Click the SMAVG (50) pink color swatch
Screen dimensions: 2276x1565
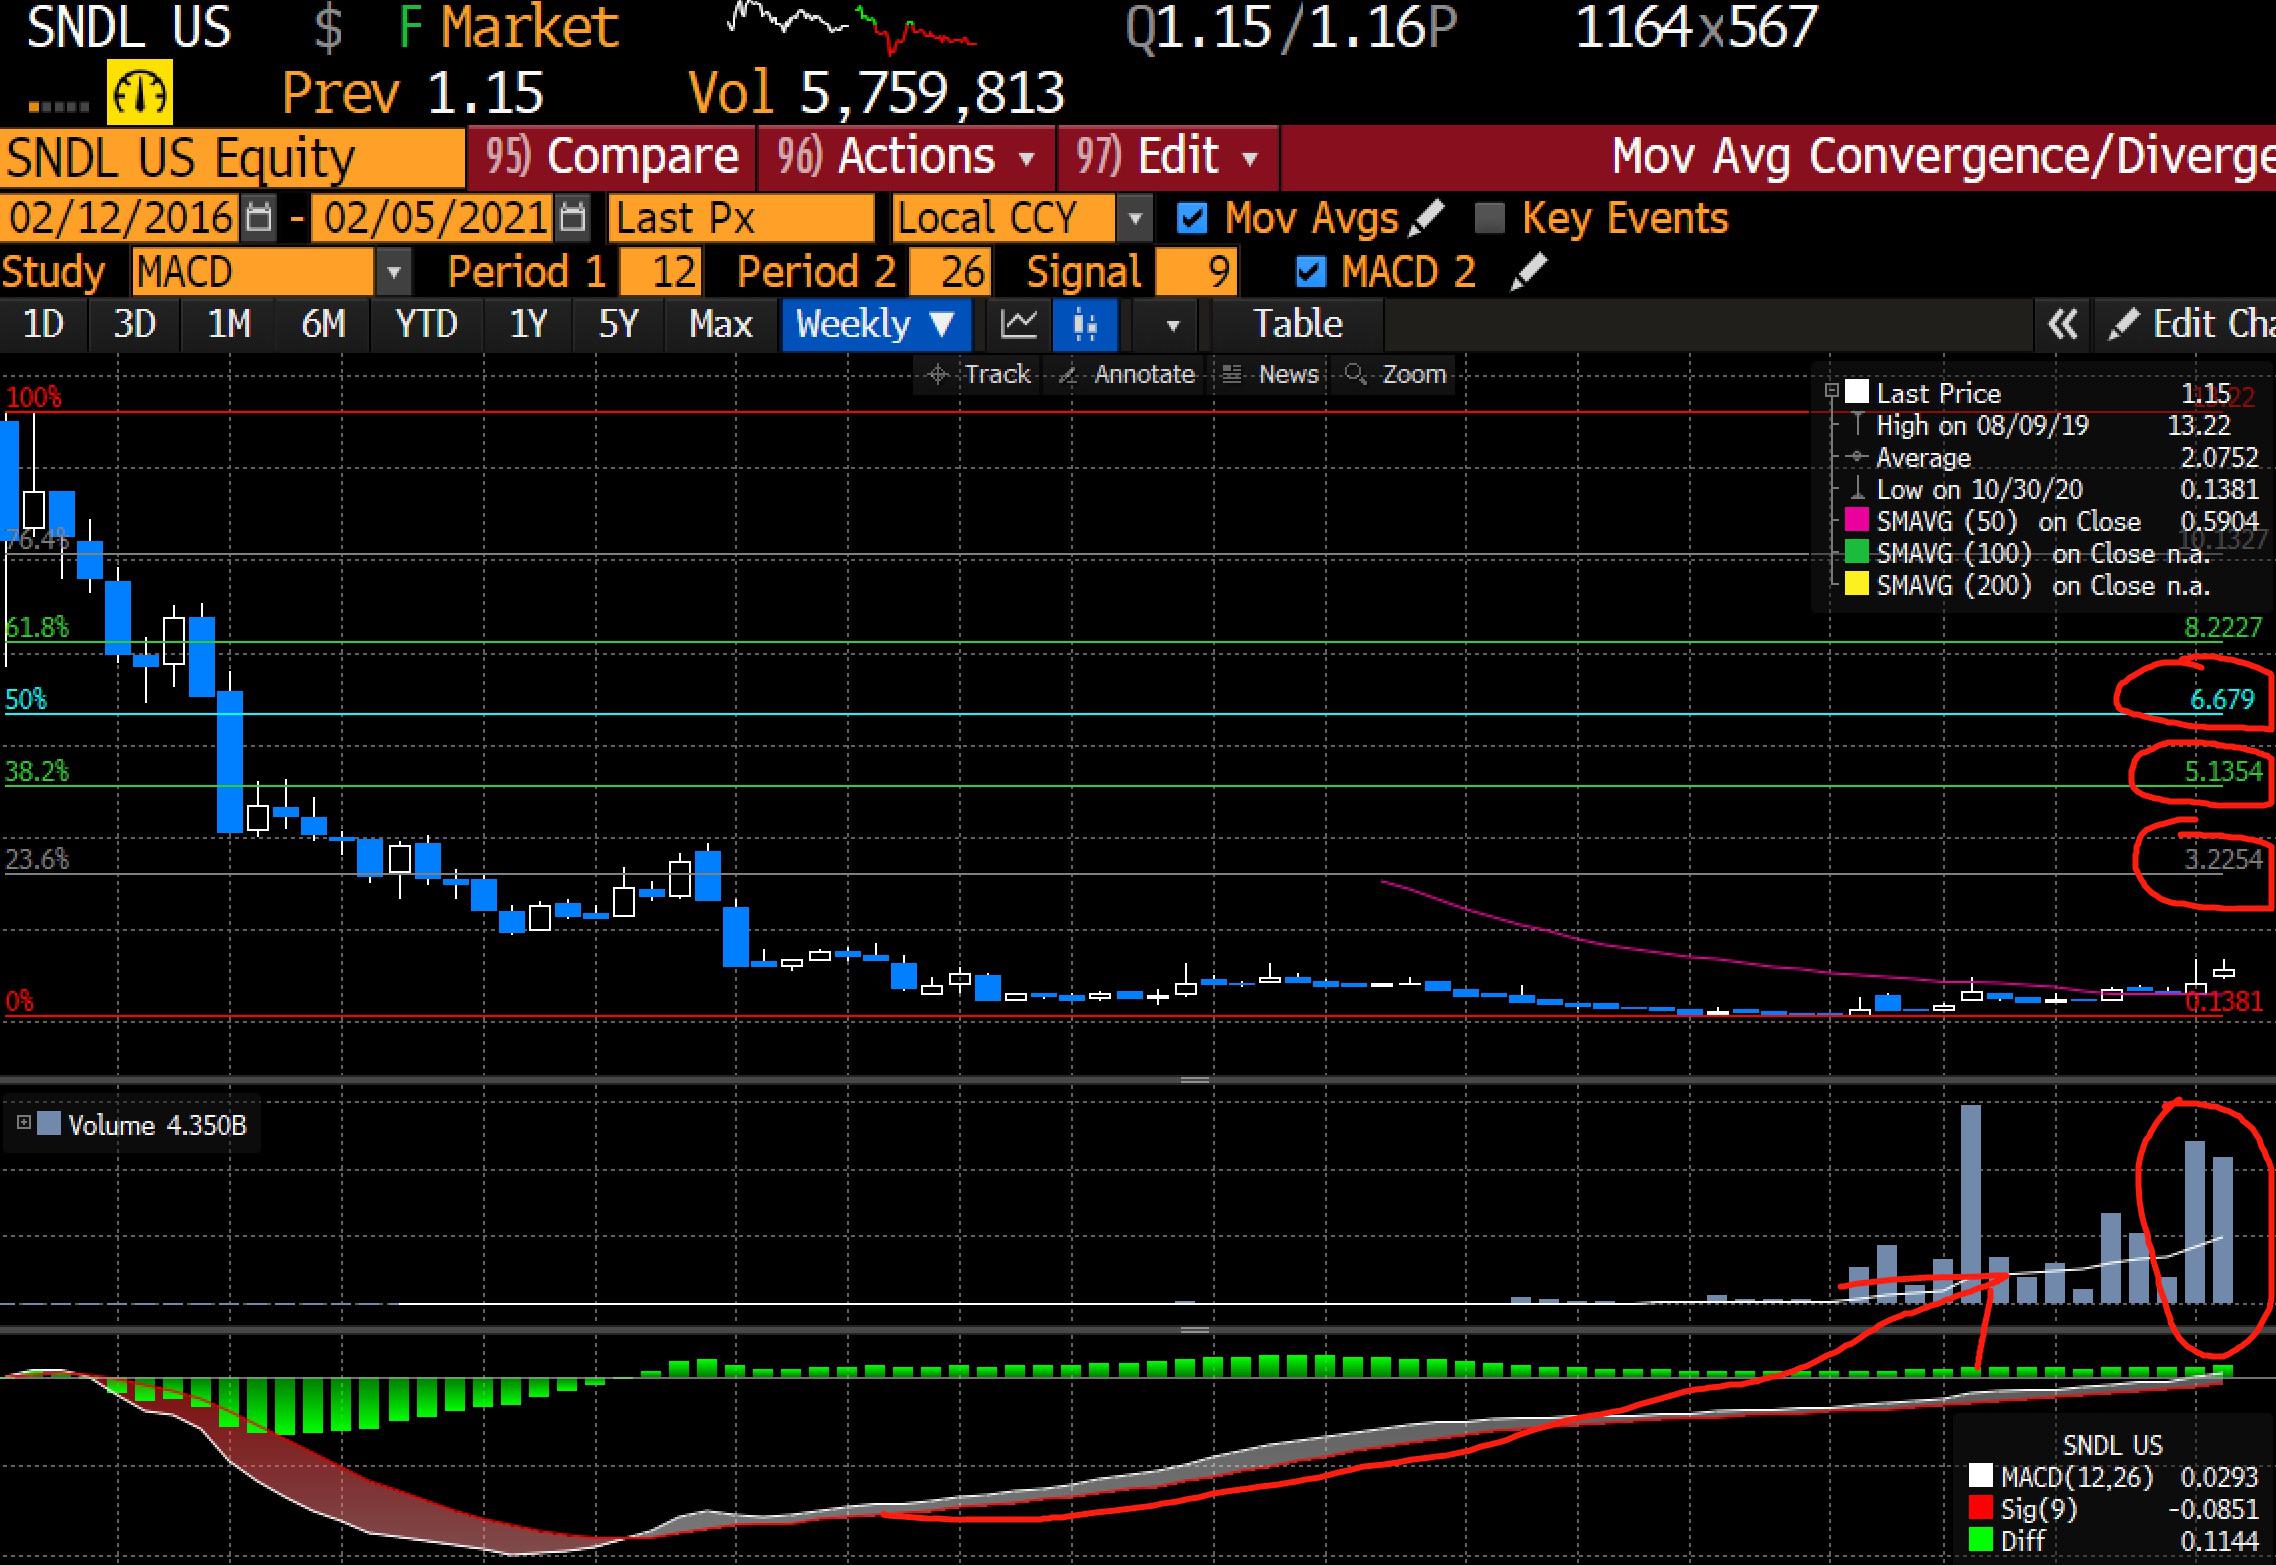[1857, 521]
